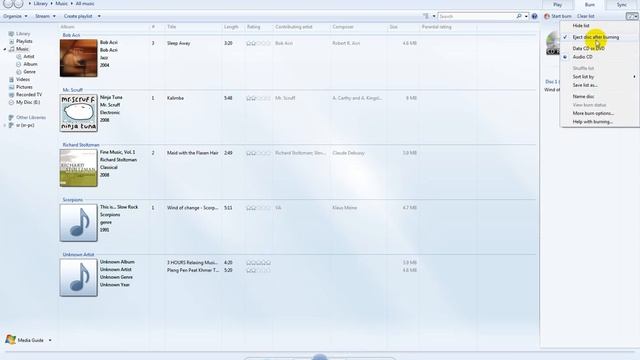Image resolution: width=640 pixels, height=360 pixels.
Task: Set star rating for 3 HOURS Relaxing Music
Action: (258, 263)
